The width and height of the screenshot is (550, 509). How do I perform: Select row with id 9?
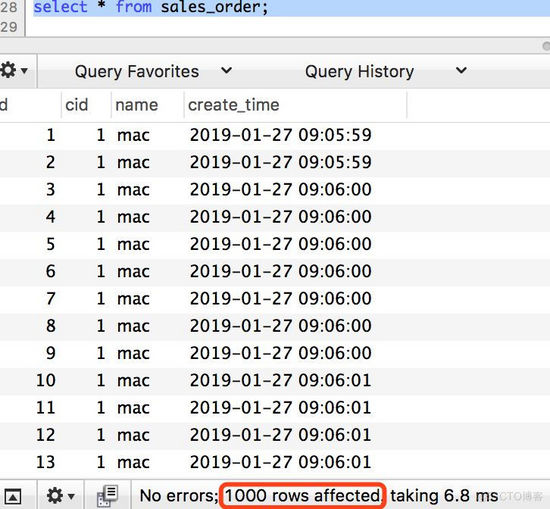point(275,353)
